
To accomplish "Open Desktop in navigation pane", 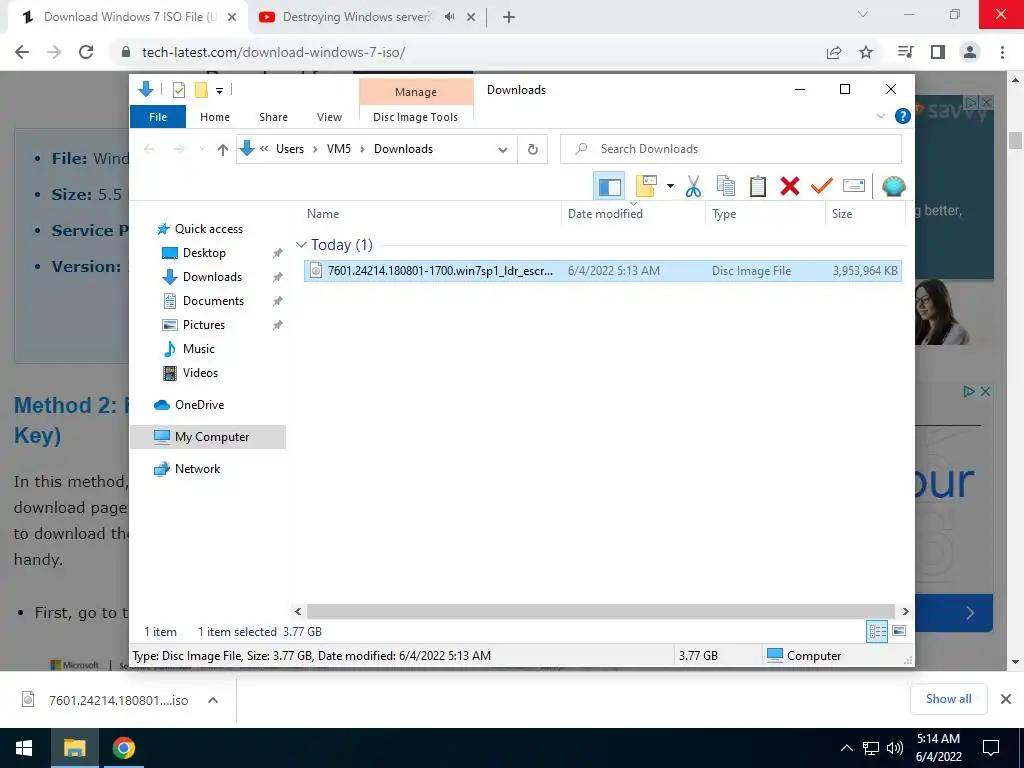I will click(x=204, y=253).
